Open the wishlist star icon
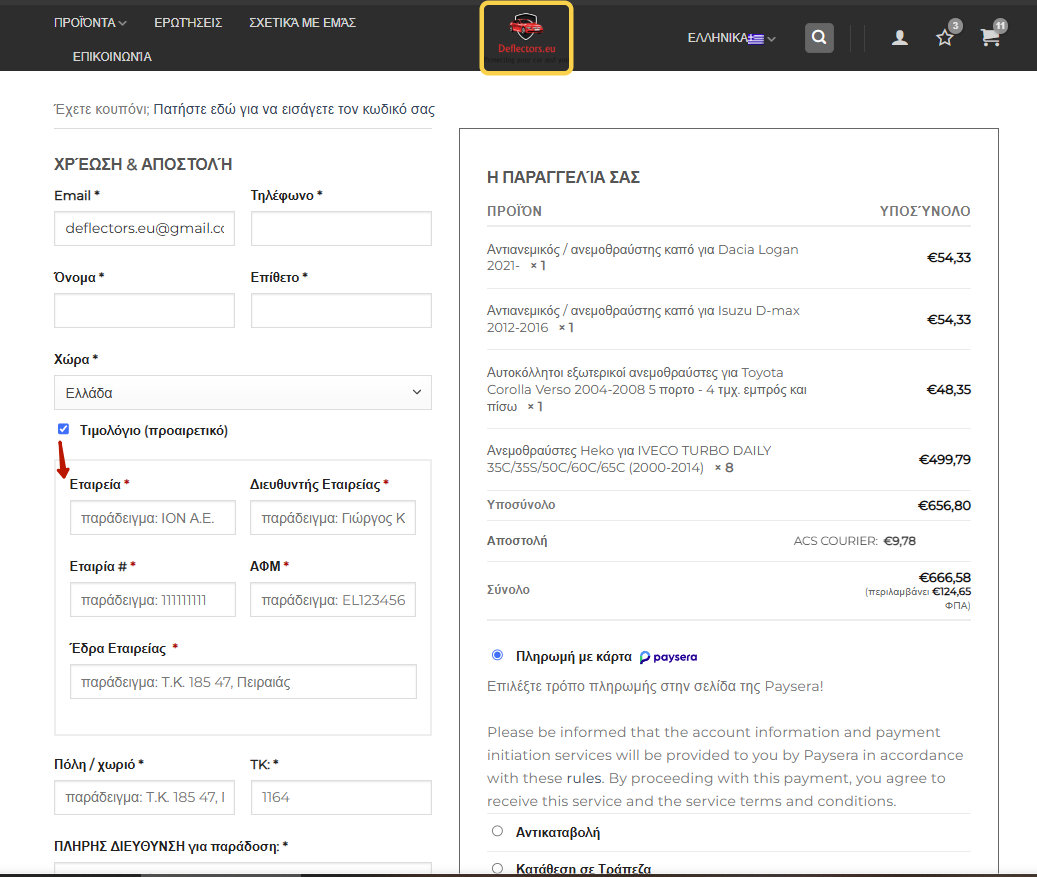 (x=944, y=38)
